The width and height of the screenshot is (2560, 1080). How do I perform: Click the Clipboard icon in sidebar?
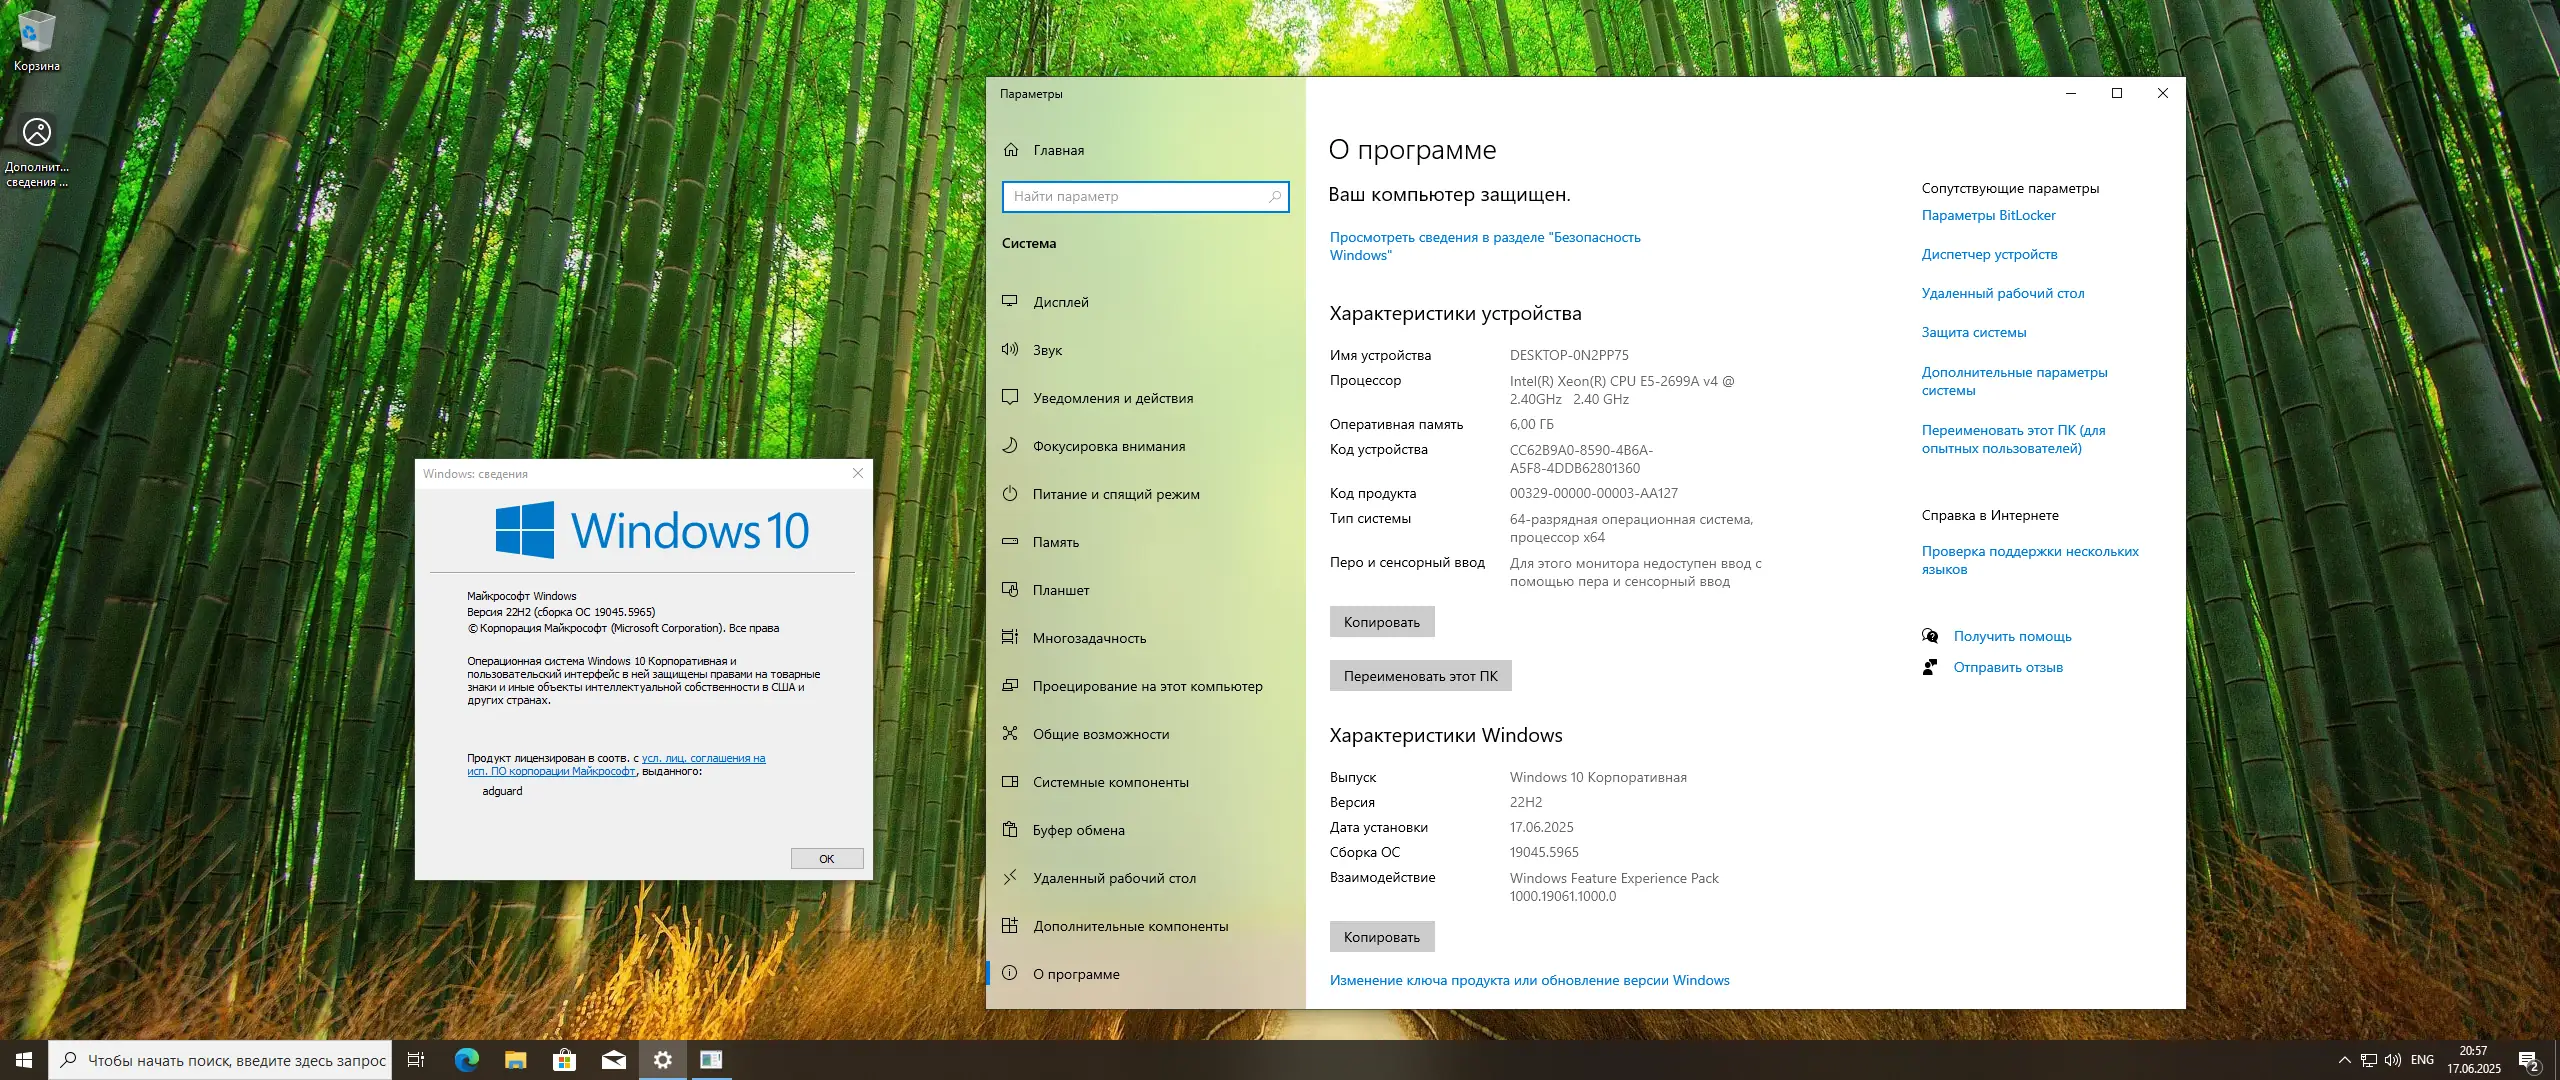click(x=1010, y=829)
